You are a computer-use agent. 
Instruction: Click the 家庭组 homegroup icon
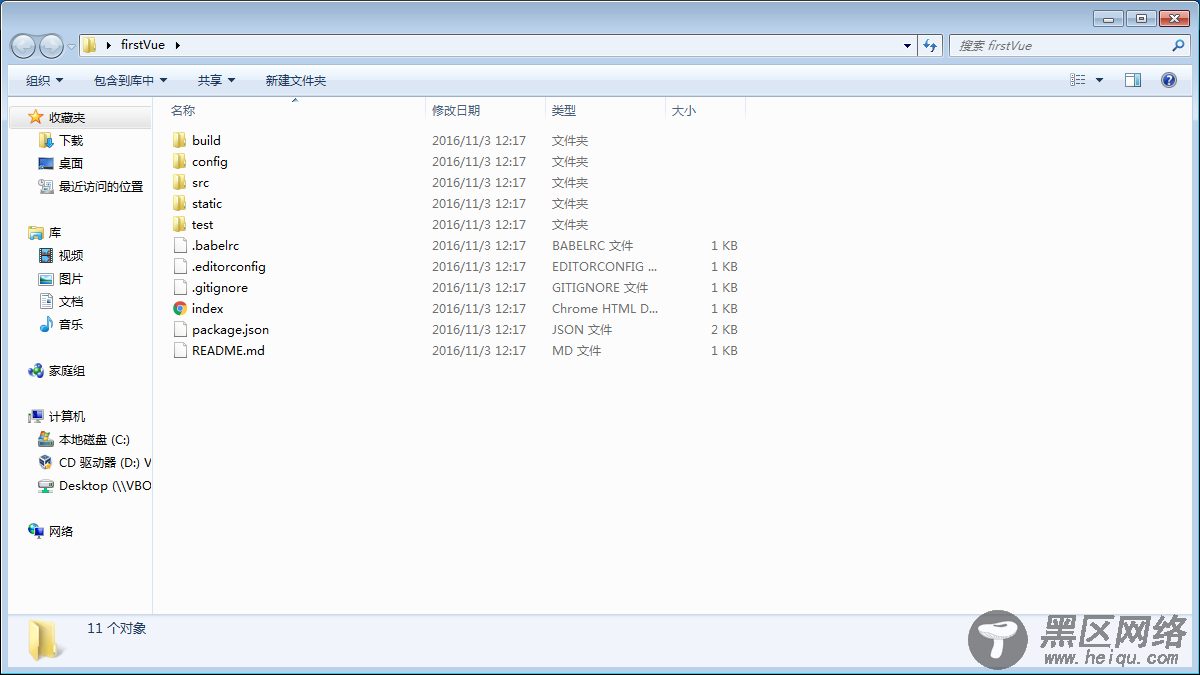(x=36, y=371)
